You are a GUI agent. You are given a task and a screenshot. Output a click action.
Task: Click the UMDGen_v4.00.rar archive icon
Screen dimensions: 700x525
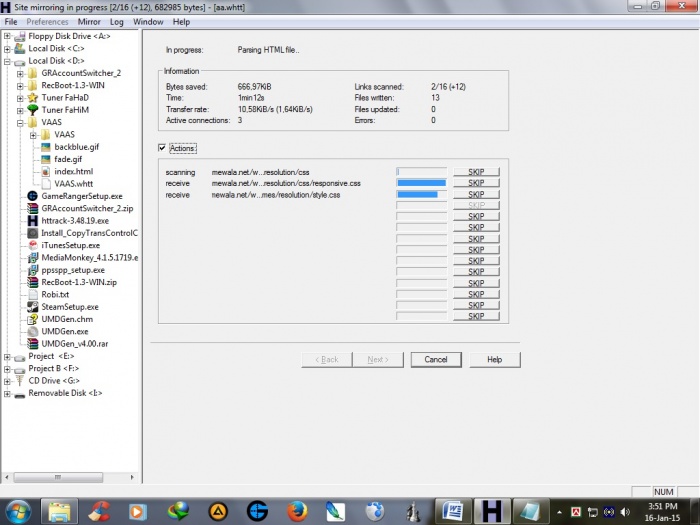(x=33, y=344)
